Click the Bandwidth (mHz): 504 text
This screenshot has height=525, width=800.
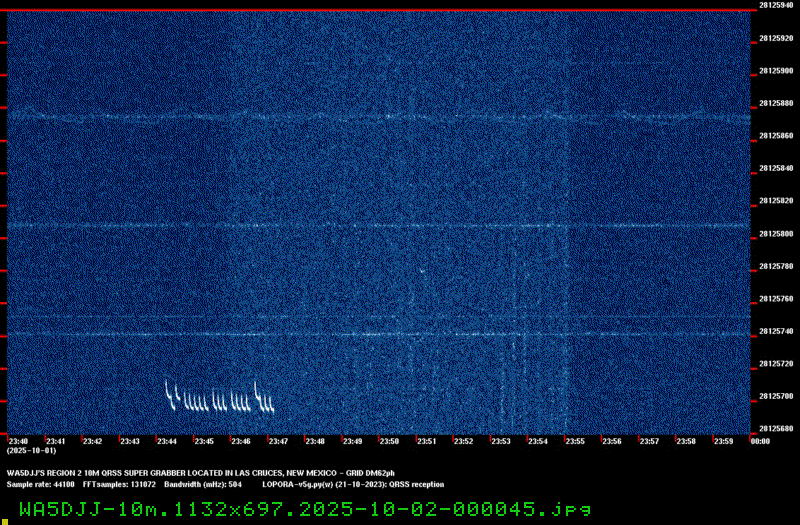click(x=203, y=485)
